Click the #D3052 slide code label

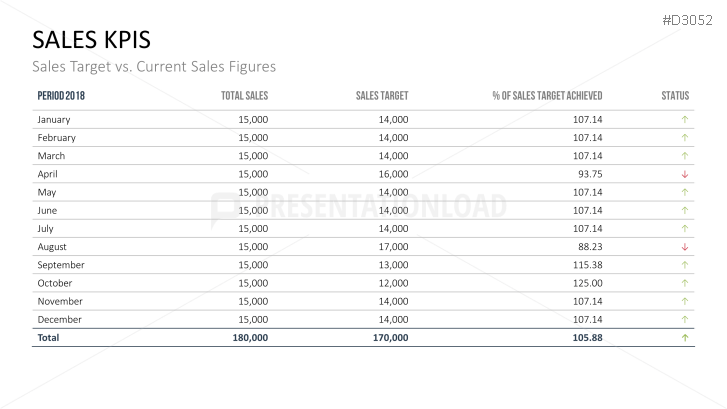click(x=691, y=17)
